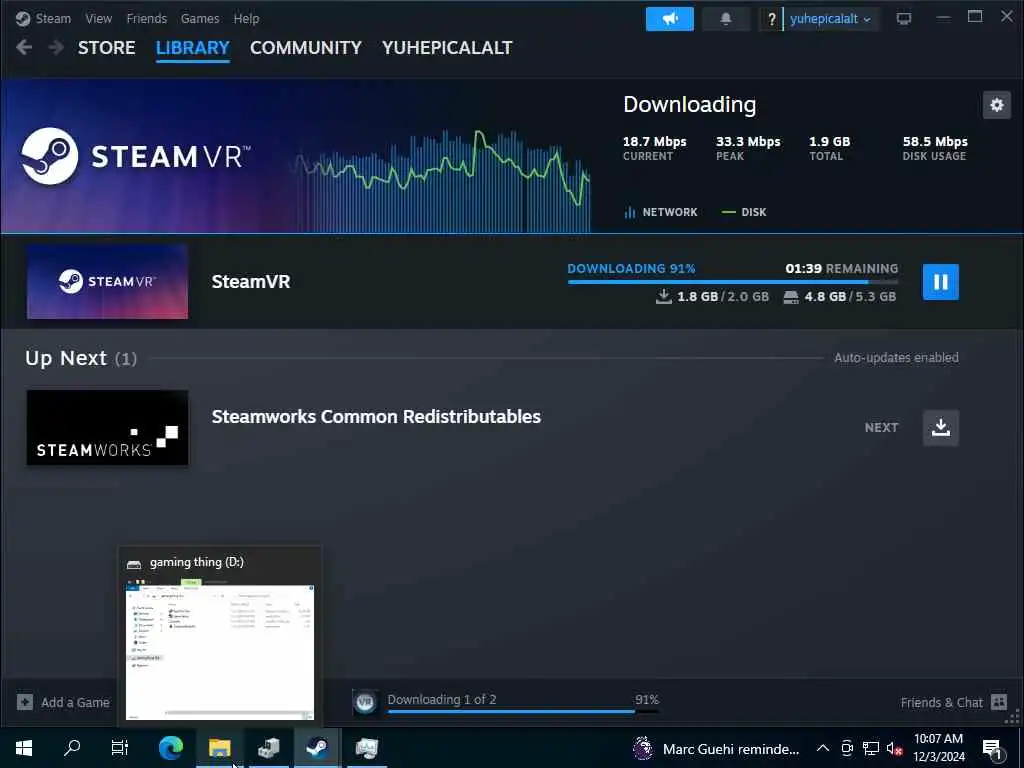Click the bottom download progress bar
Viewport: 1024px width, 768px height.
pyautogui.click(x=523, y=711)
